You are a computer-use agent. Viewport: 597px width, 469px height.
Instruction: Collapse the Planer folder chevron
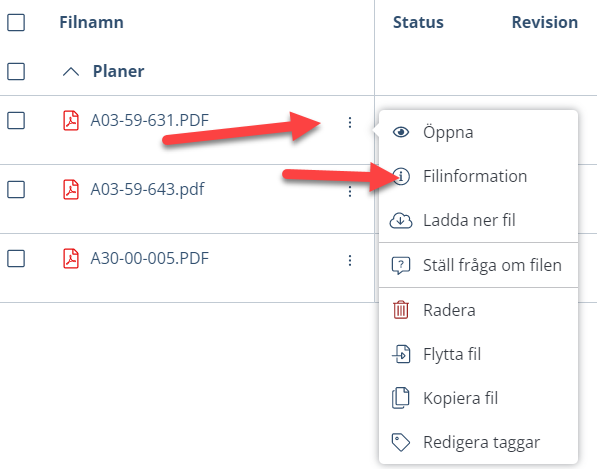[x=71, y=72]
